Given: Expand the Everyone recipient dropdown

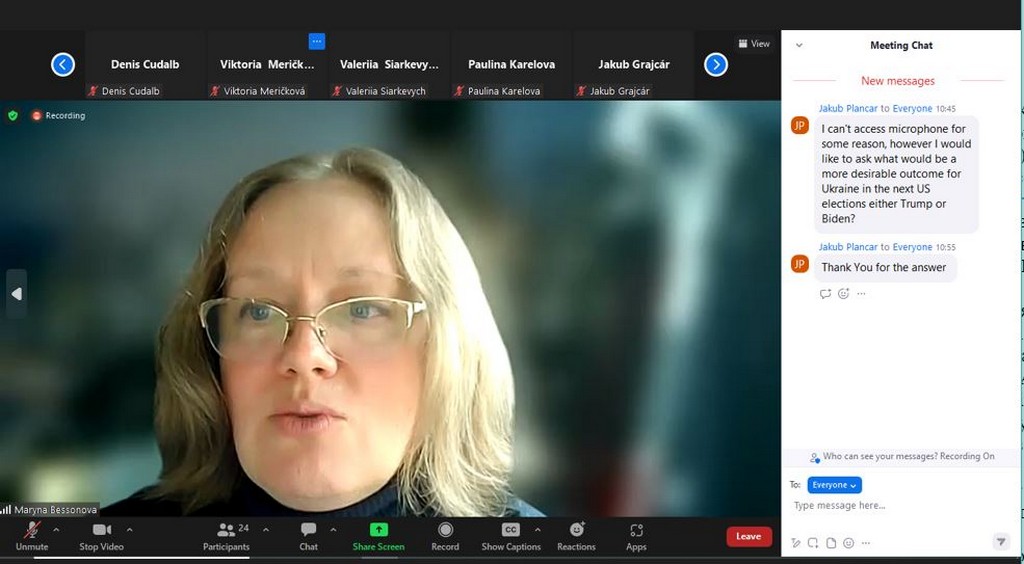Looking at the screenshot, I should [x=834, y=485].
